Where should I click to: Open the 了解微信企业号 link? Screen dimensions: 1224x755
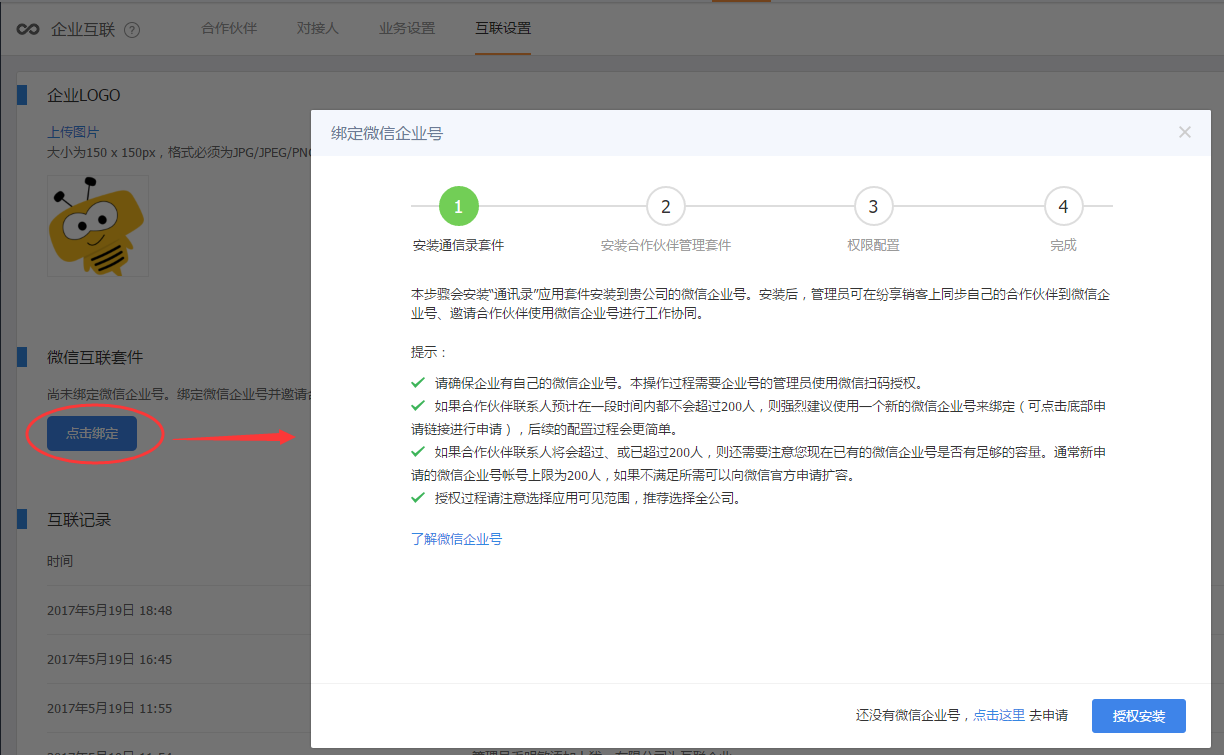456,539
